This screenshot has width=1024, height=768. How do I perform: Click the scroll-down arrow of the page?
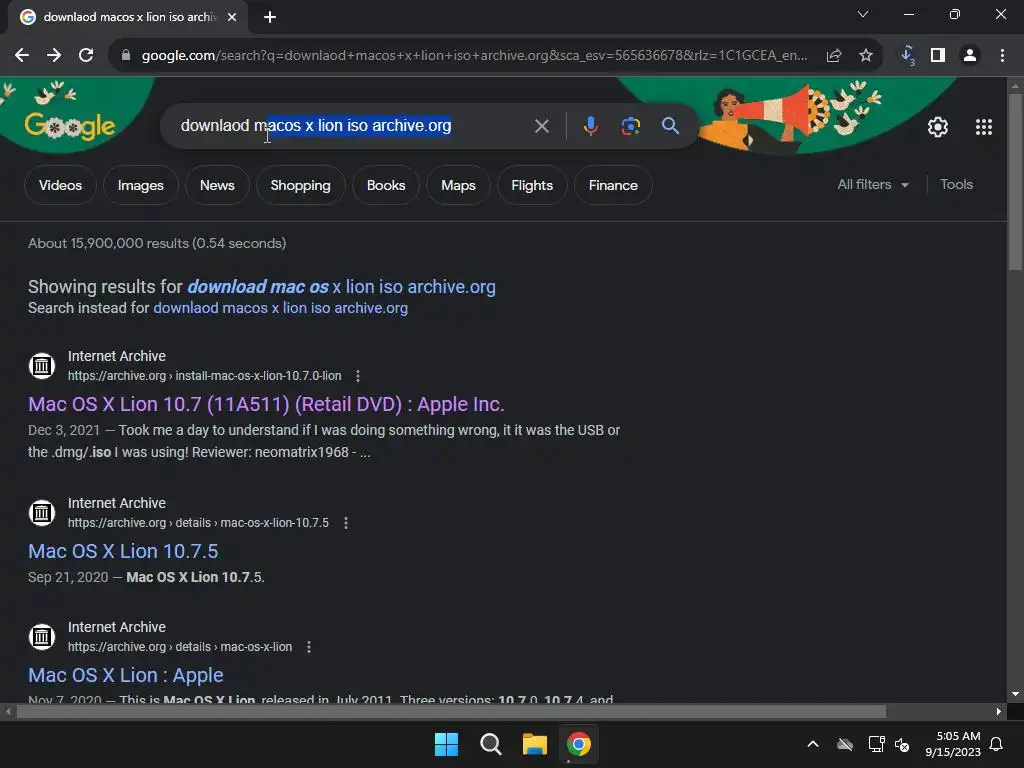click(x=1015, y=694)
